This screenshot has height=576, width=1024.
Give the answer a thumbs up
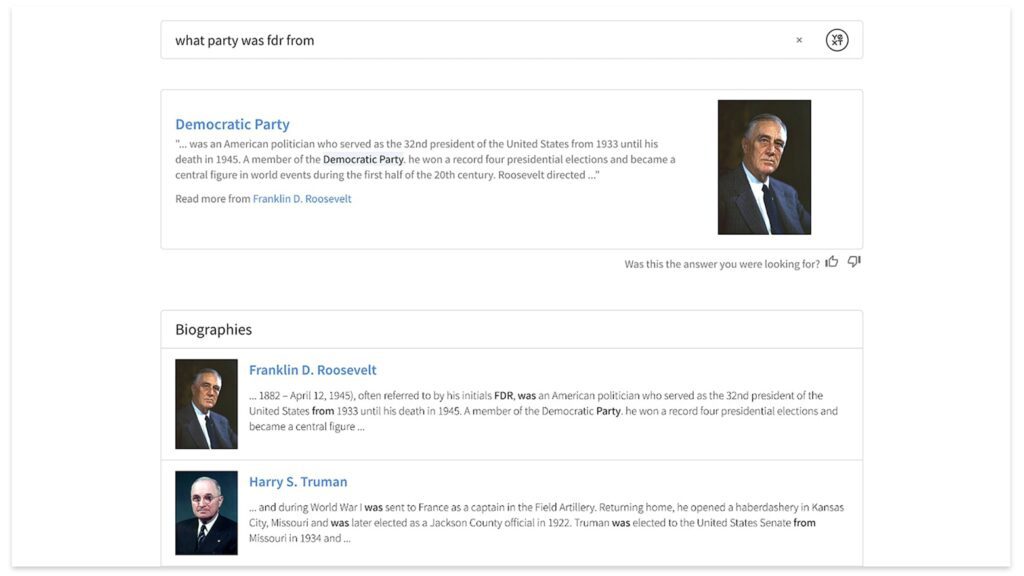coord(832,262)
